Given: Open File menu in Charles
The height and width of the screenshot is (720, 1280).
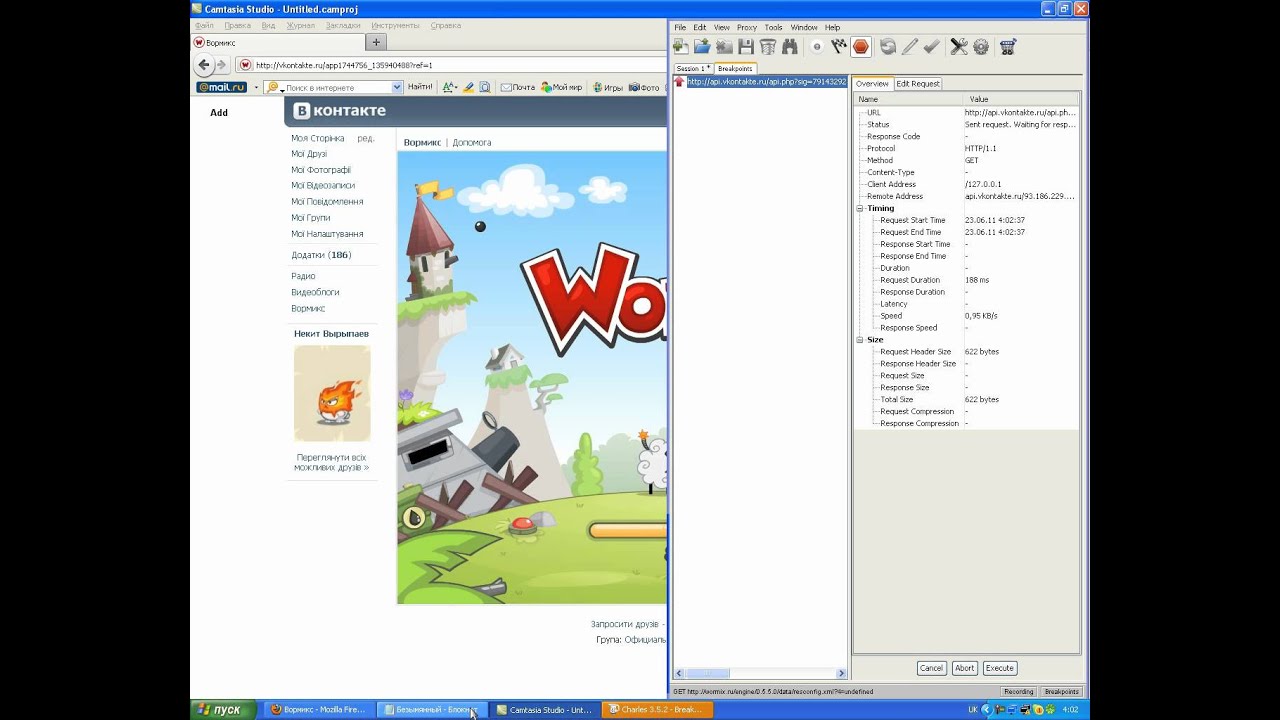Looking at the screenshot, I should 680,27.
